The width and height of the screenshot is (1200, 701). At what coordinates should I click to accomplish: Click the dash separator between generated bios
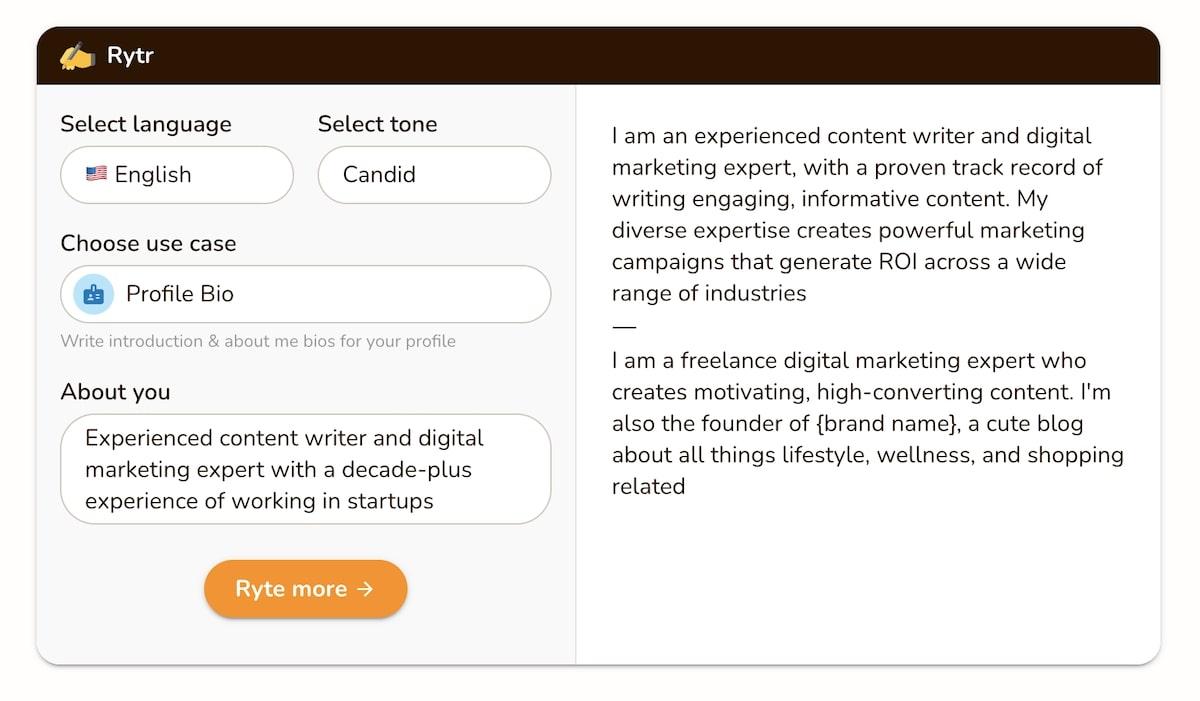point(624,327)
